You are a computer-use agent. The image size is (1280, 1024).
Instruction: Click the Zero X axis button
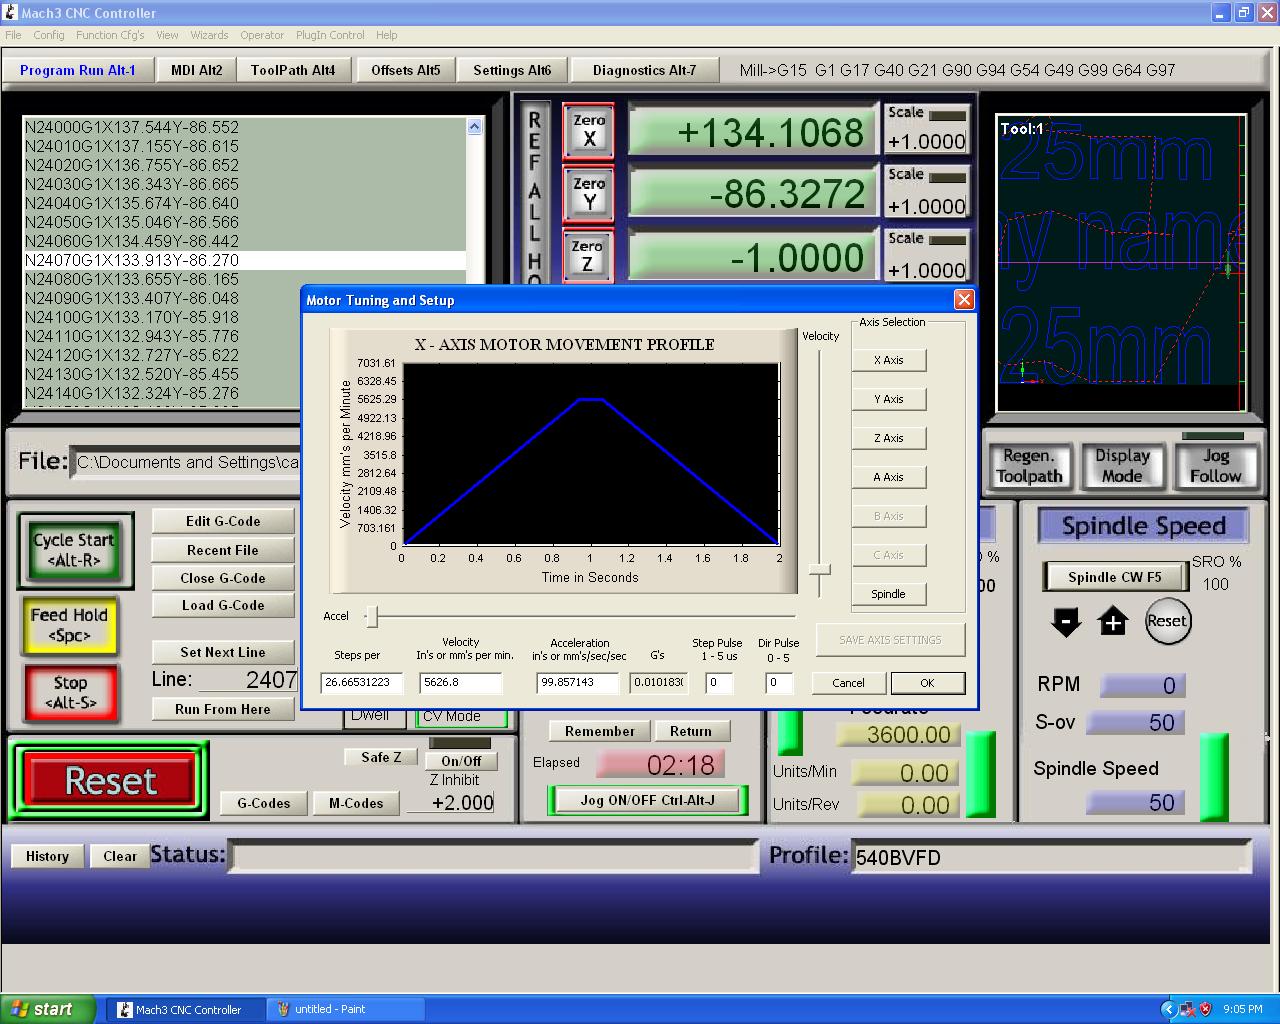click(x=588, y=131)
